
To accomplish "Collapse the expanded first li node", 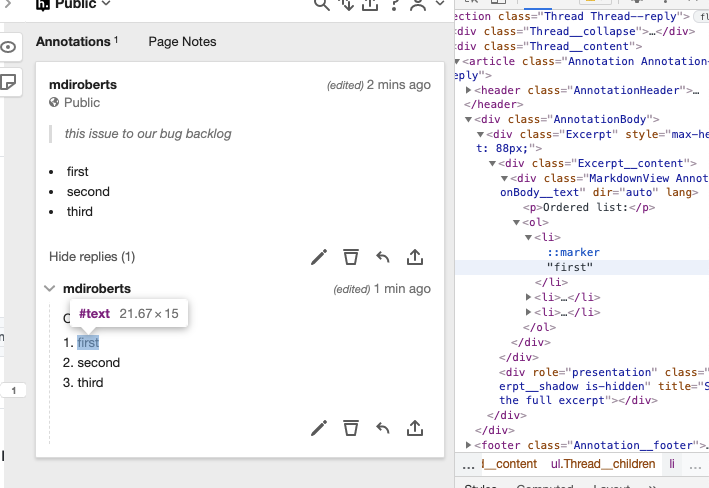I will coord(528,237).
